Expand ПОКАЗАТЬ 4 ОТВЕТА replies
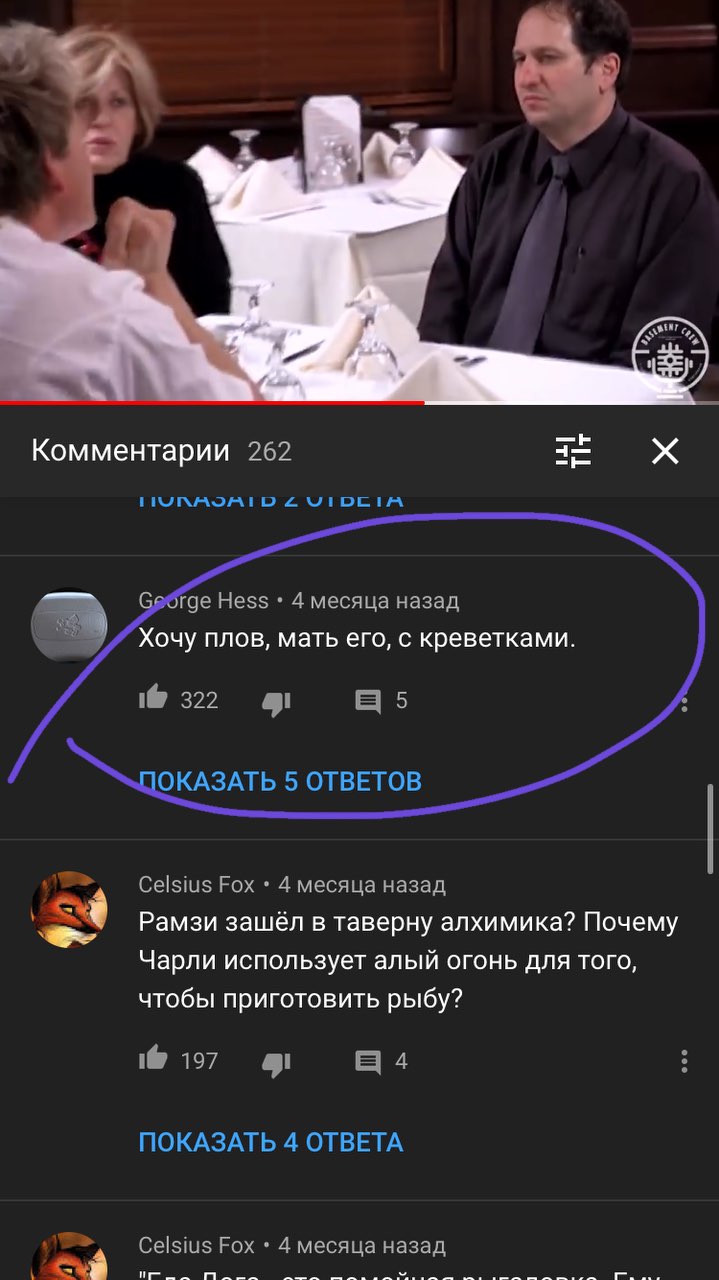This screenshot has height=1280, width=719. tap(271, 1142)
